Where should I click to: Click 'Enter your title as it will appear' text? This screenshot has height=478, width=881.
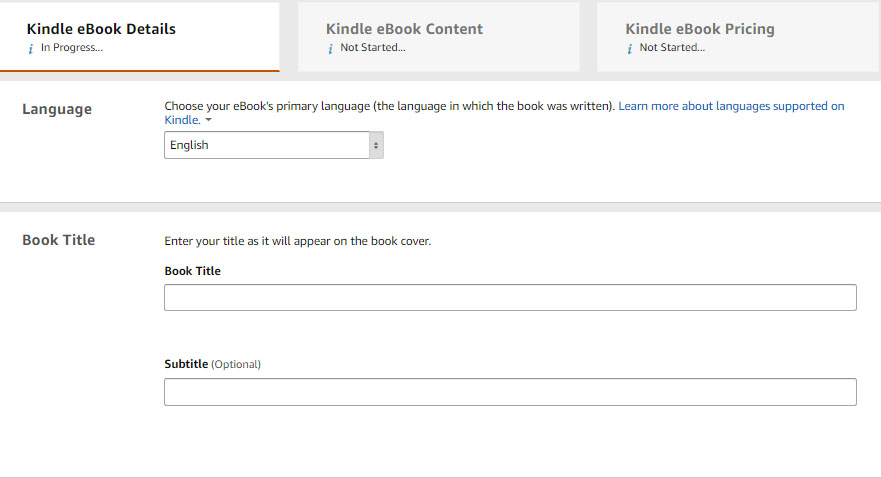tap(298, 241)
